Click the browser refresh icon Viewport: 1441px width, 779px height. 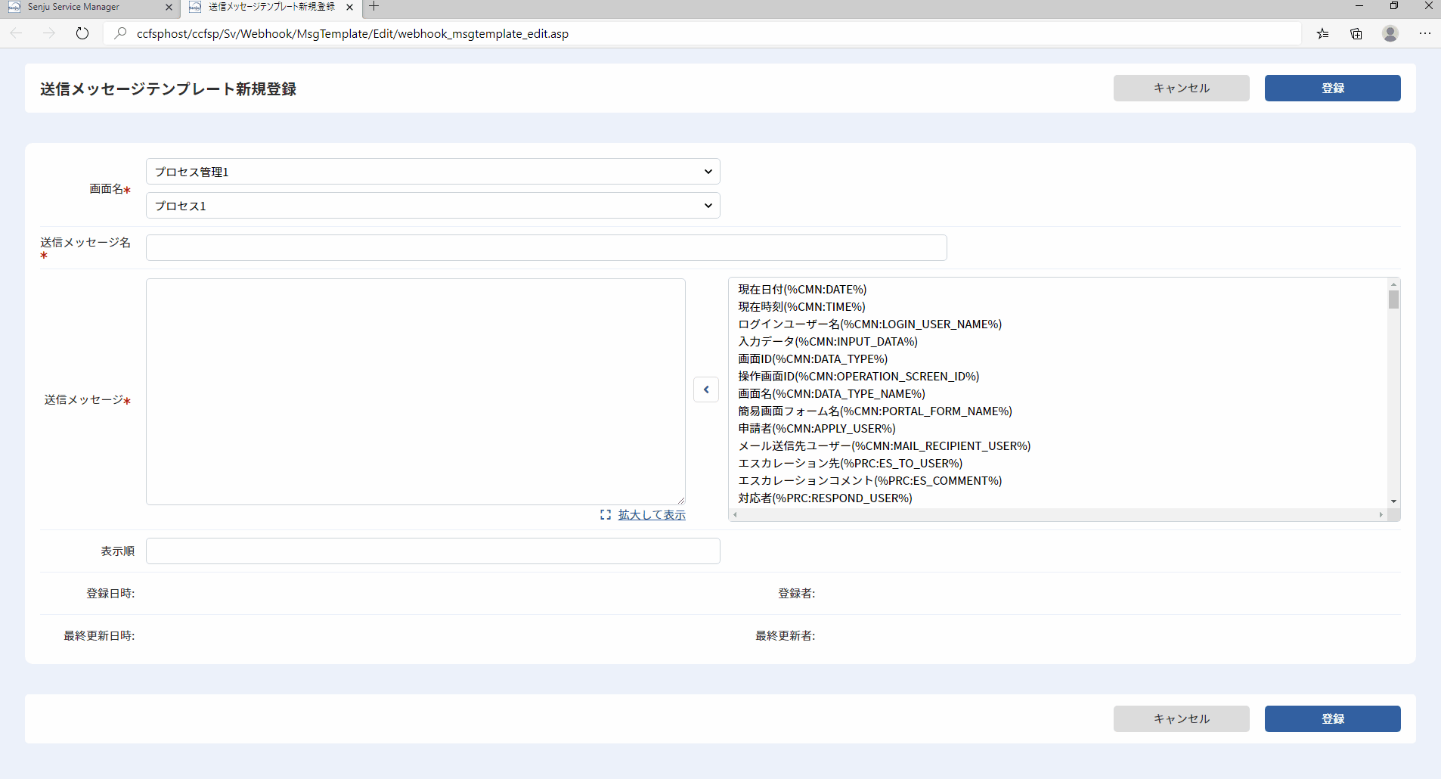coord(82,33)
